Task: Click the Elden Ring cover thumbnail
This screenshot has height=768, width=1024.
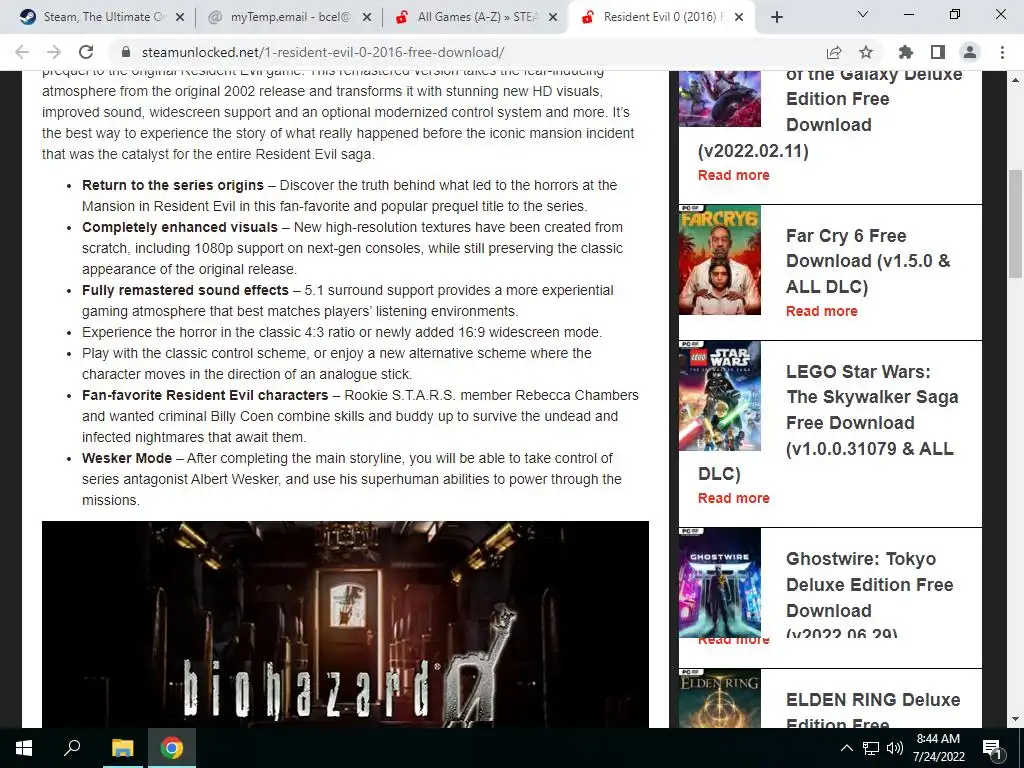Action: [x=720, y=698]
